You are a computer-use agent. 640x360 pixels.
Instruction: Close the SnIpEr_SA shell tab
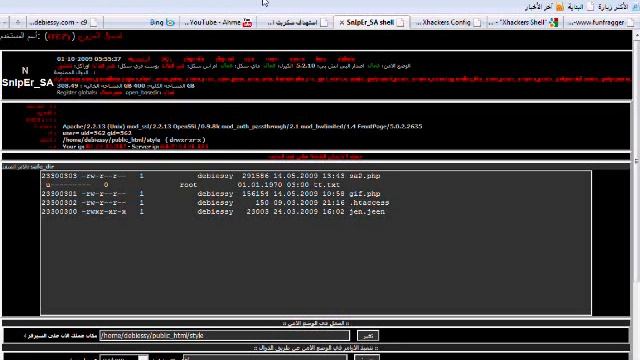342,22
